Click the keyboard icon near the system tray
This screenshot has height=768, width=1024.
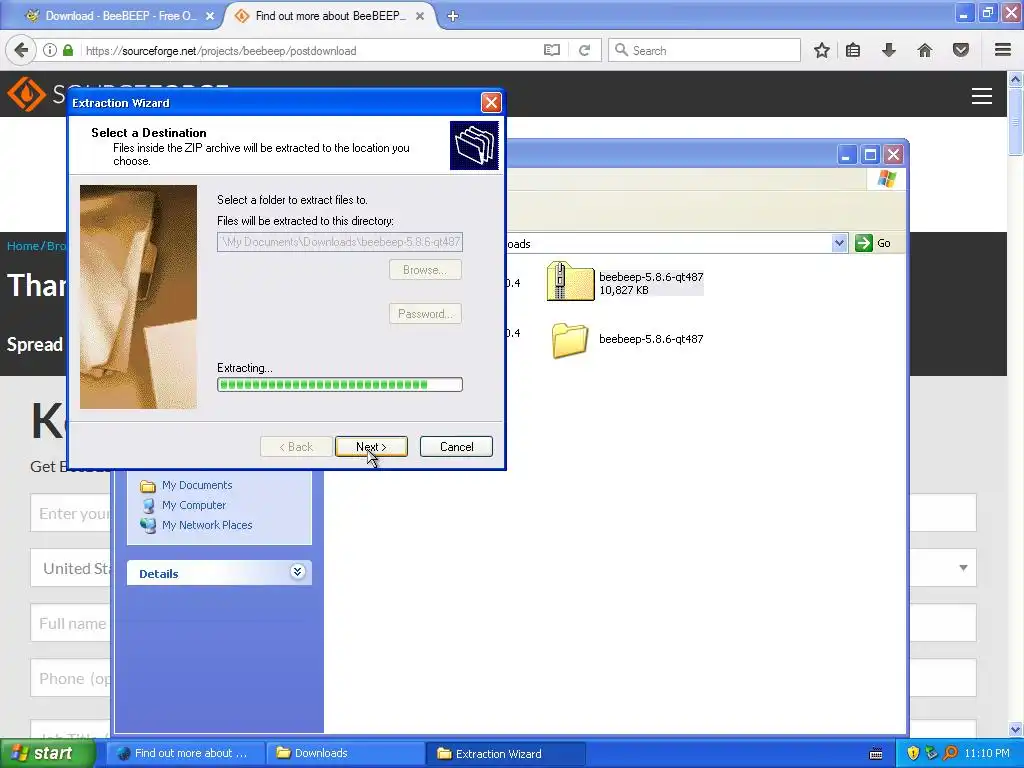pos(876,754)
